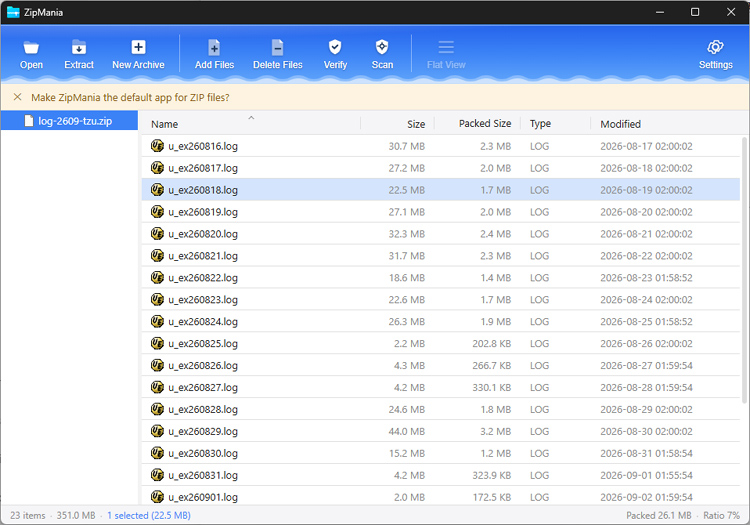Click the file icon of u_ex260822.log
The width and height of the screenshot is (750, 525).
[157, 278]
